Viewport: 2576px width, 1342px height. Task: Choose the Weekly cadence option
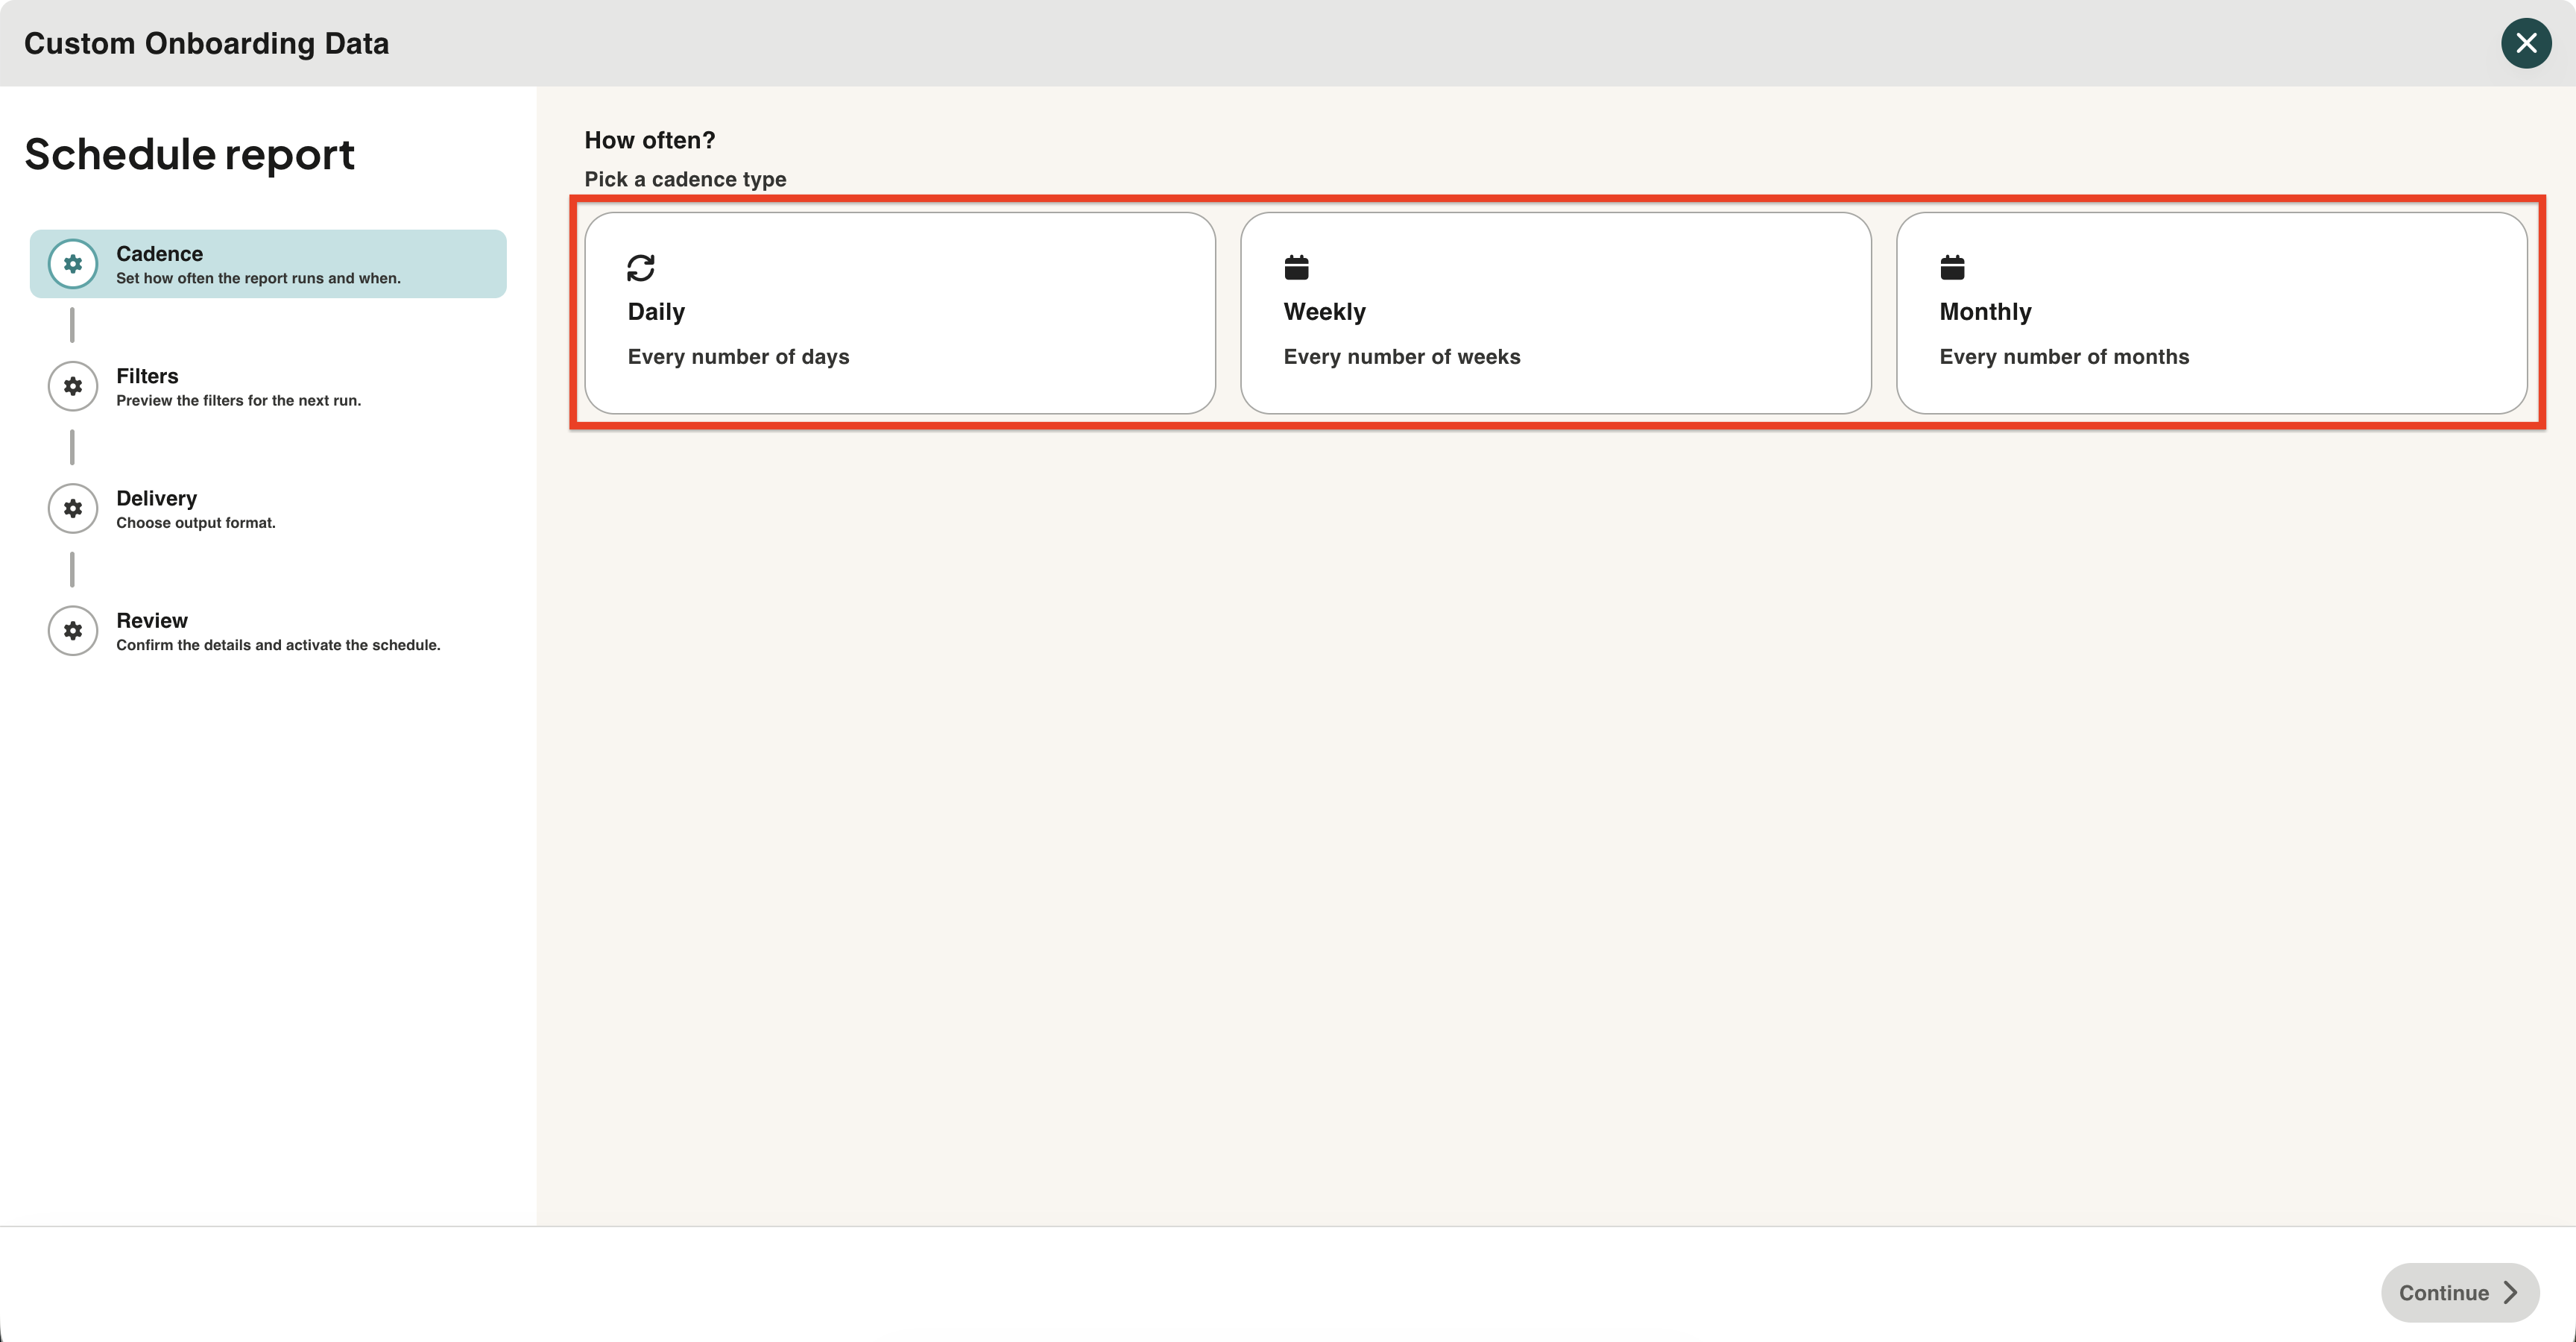1556,313
